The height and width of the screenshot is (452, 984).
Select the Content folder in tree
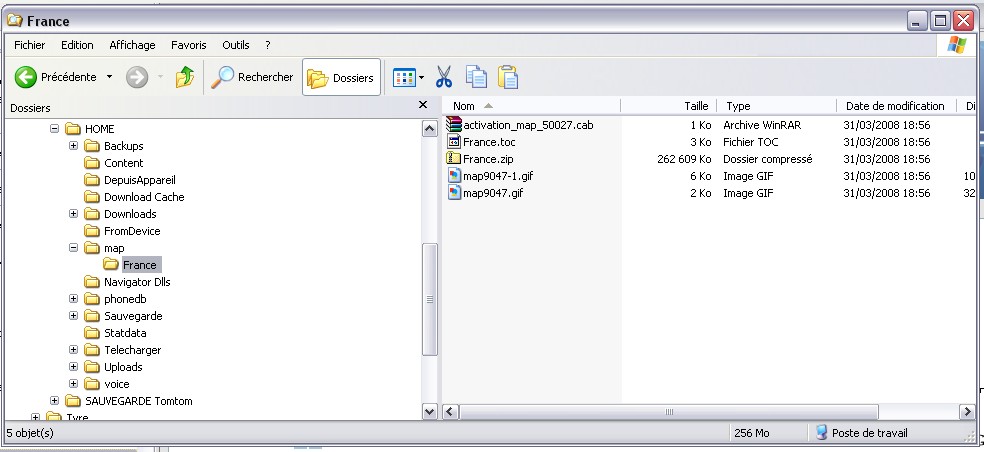[124, 163]
